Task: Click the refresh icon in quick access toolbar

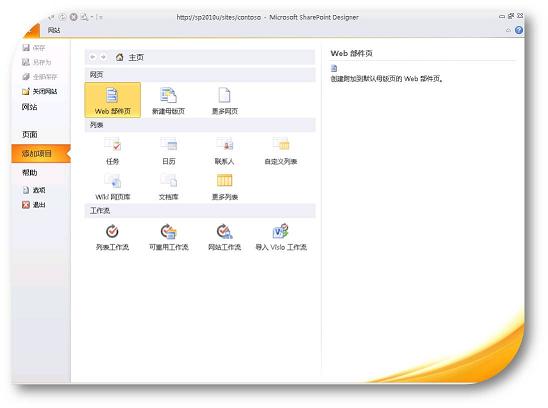Action: [x=62, y=17]
